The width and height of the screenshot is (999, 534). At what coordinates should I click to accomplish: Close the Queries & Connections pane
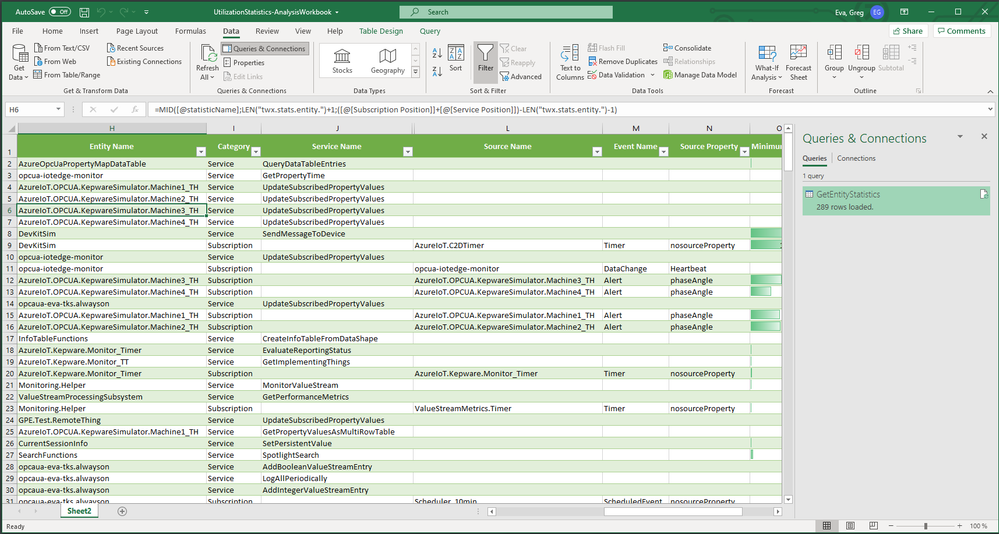[x=984, y=137]
